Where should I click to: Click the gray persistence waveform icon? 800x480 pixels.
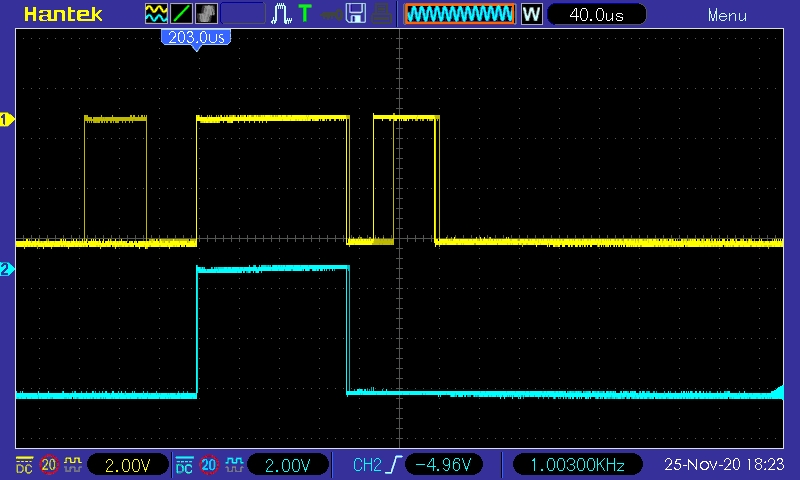click(206, 14)
